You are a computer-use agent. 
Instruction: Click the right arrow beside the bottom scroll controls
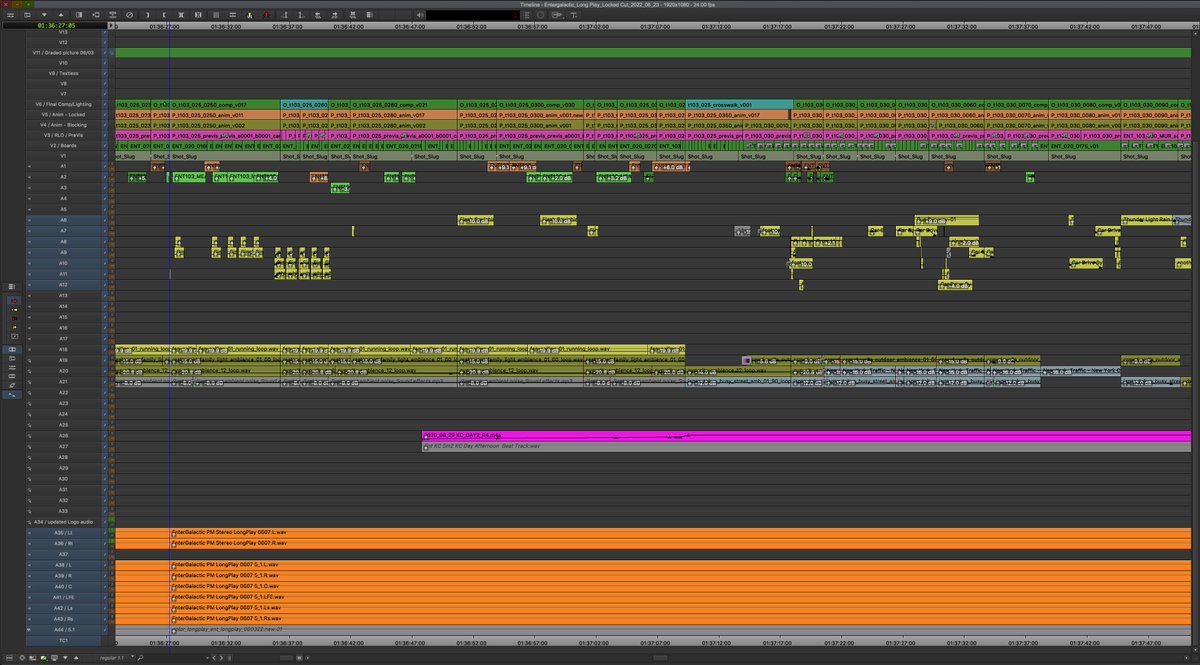[x=221, y=658]
